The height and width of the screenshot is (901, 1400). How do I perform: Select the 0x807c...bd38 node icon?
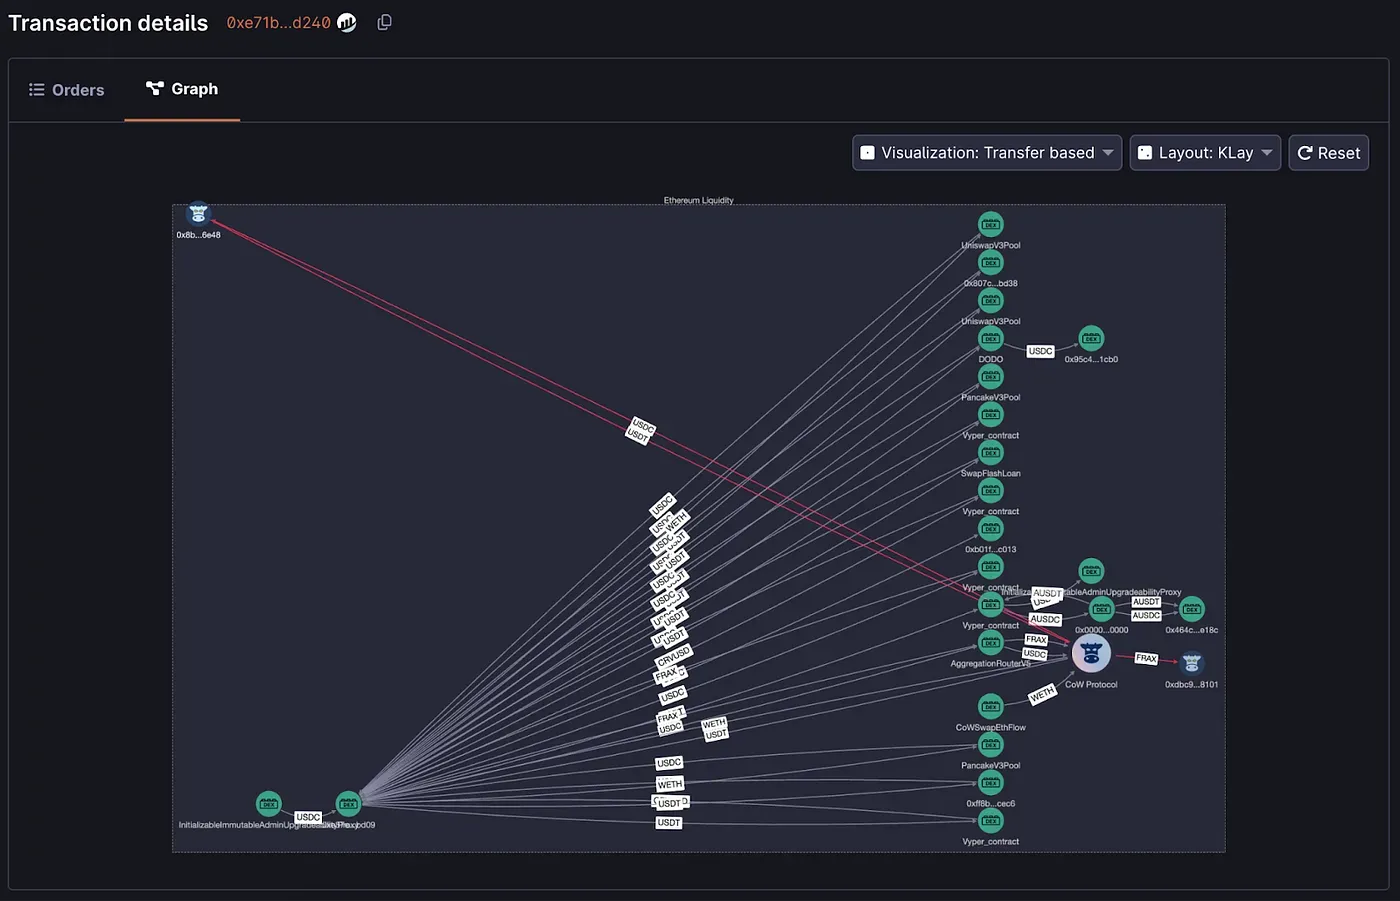click(x=990, y=263)
